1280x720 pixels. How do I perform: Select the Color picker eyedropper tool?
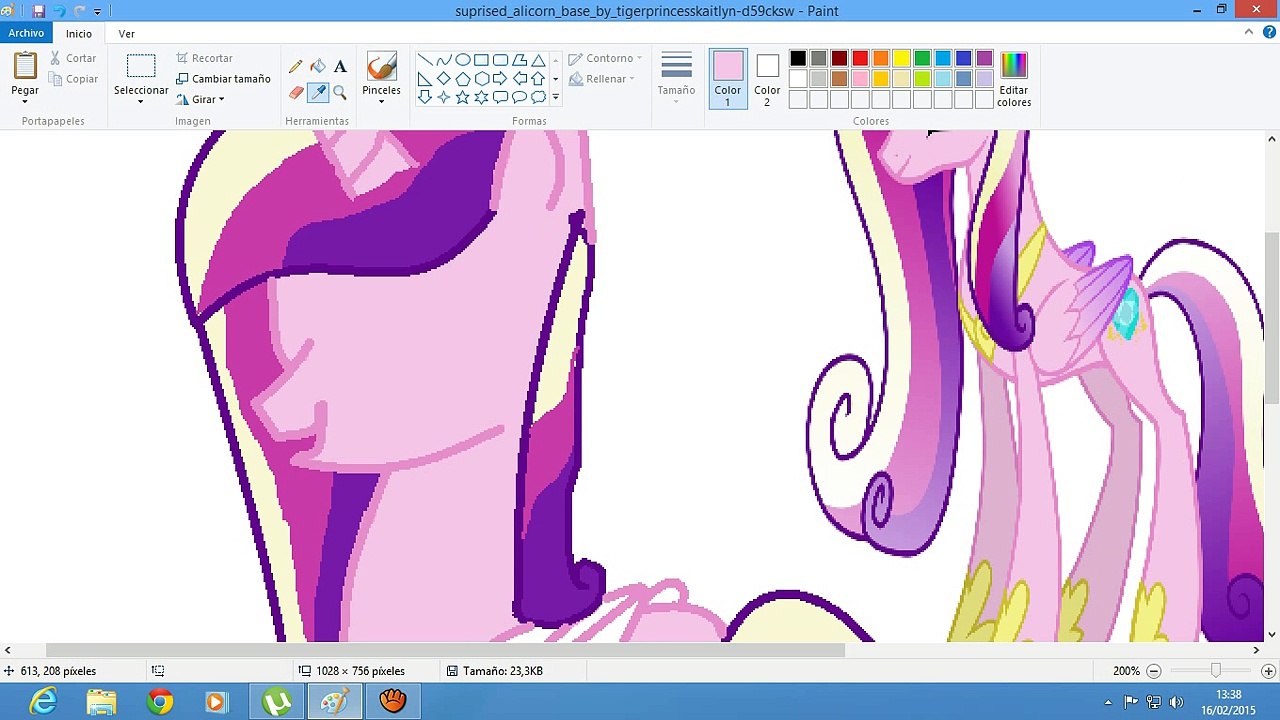coord(318,92)
